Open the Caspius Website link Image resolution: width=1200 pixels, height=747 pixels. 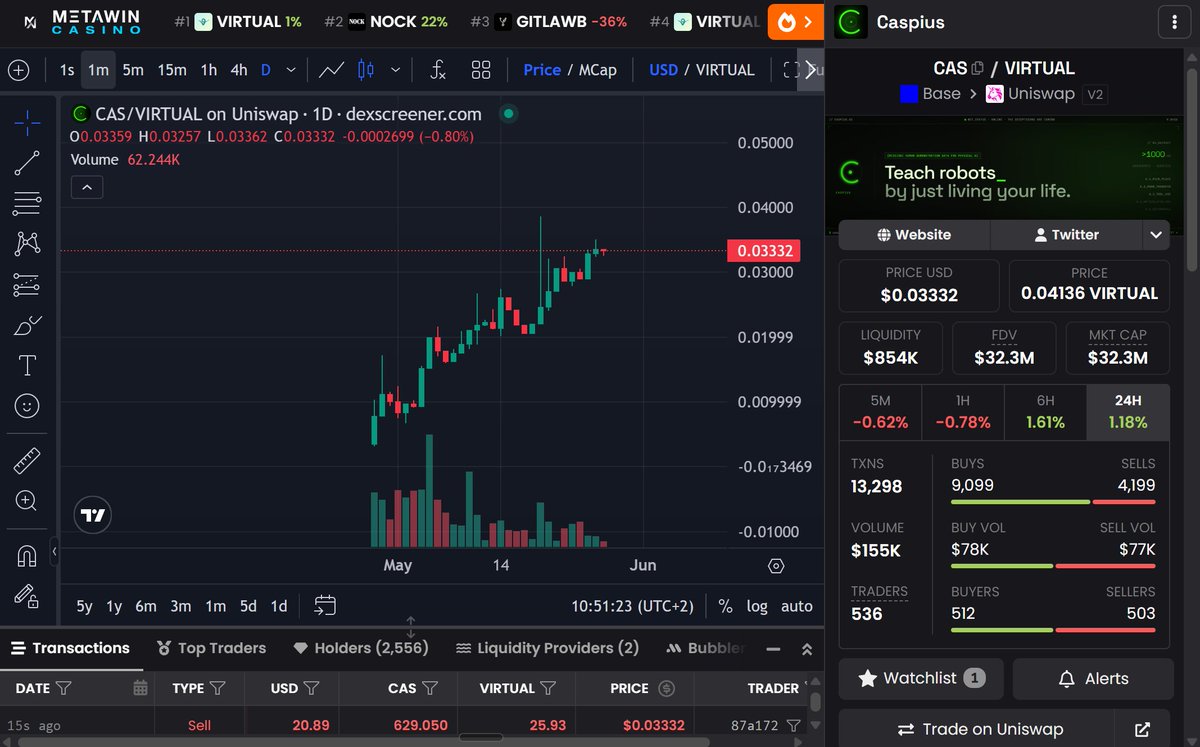(x=914, y=235)
